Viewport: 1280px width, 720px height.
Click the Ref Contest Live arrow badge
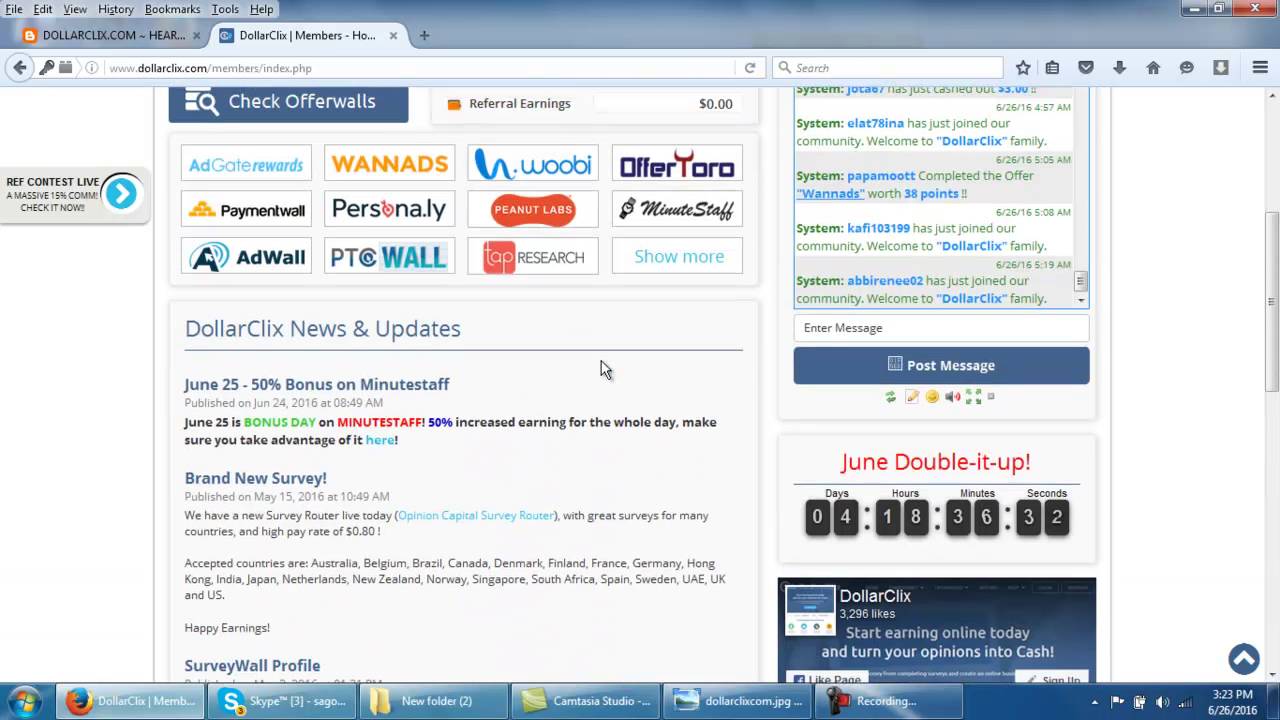(121, 194)
